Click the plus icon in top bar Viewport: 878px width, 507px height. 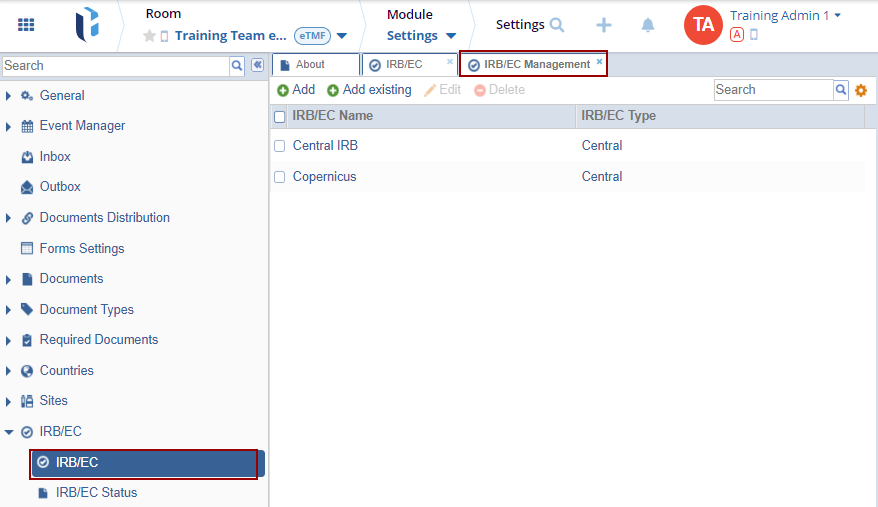click(x=604, y=25)
